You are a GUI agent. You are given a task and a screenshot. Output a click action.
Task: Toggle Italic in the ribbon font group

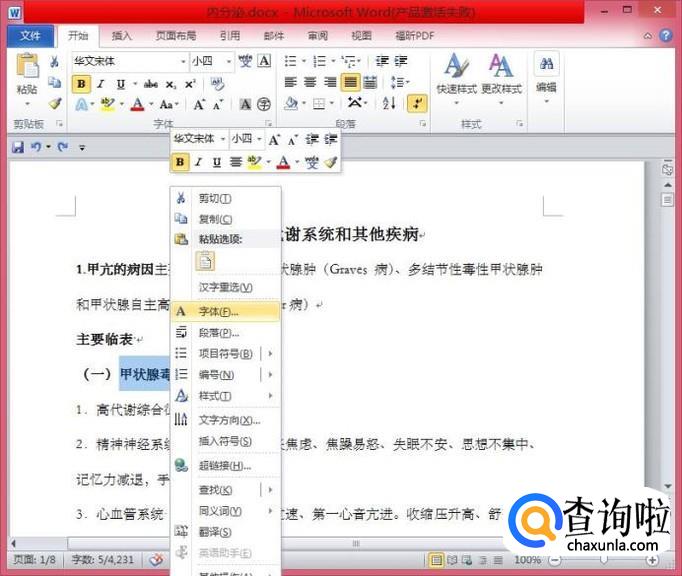coord(101,84)
